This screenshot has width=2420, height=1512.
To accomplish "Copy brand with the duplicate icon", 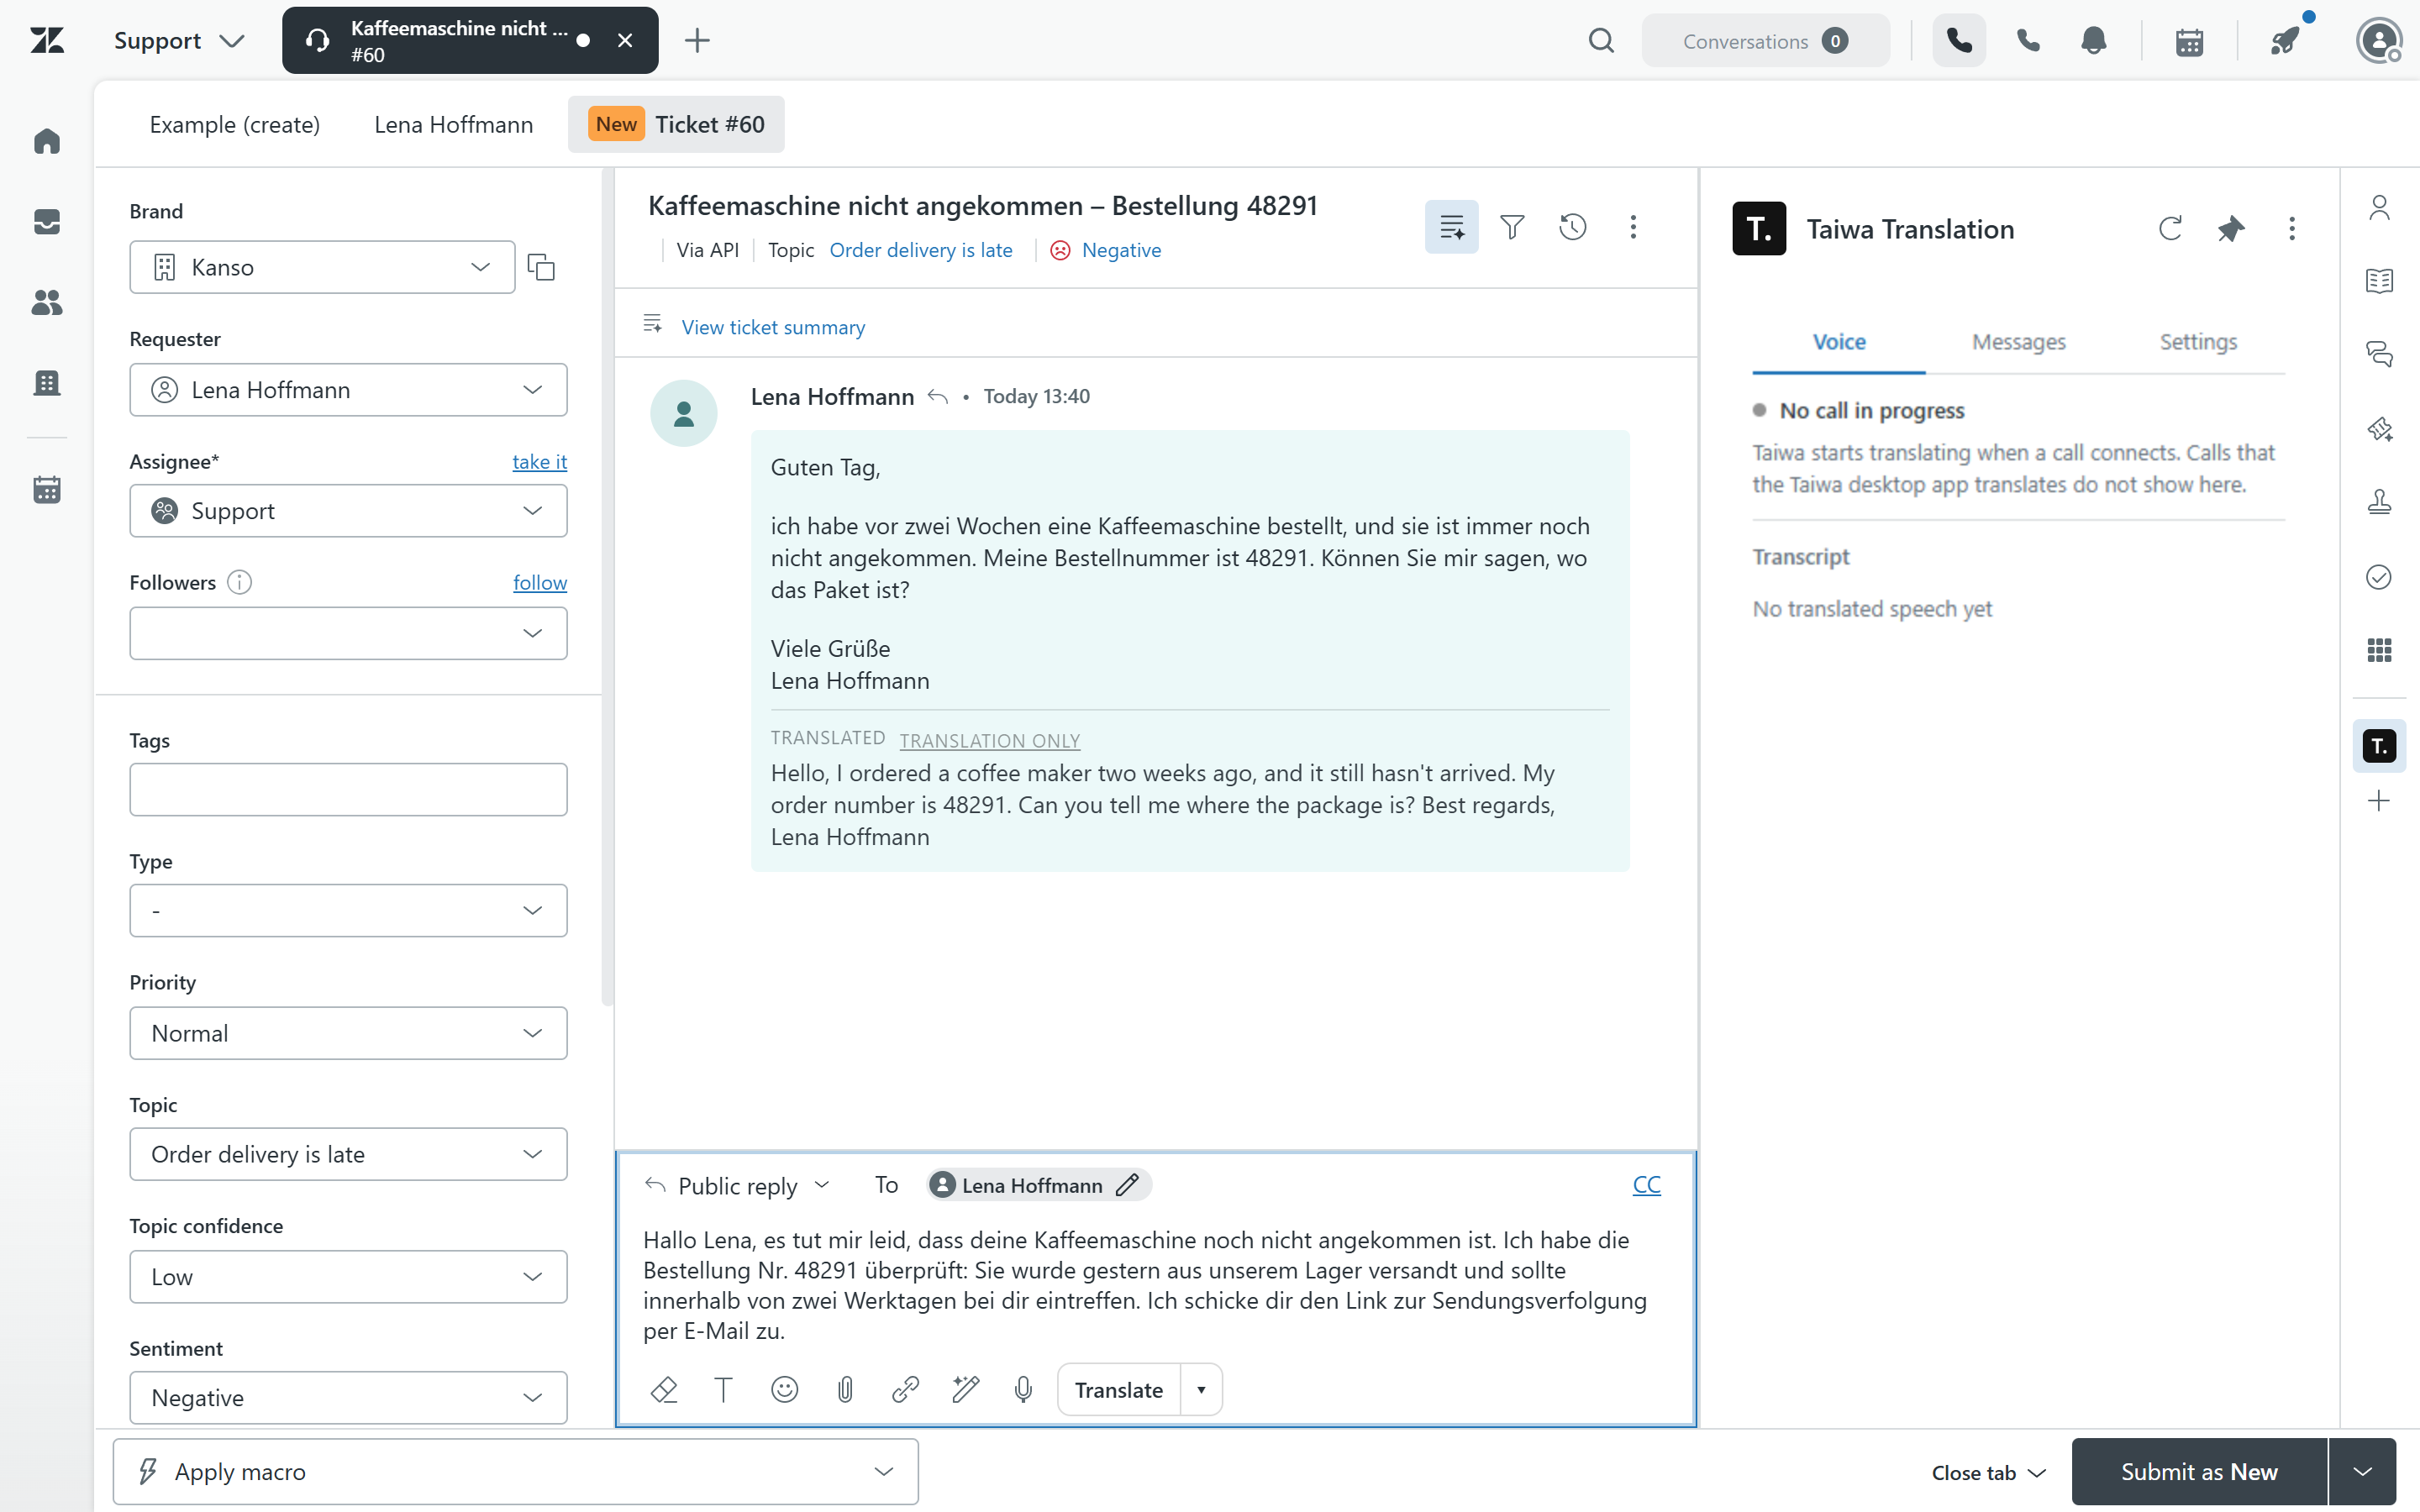I will coord(541,267).
